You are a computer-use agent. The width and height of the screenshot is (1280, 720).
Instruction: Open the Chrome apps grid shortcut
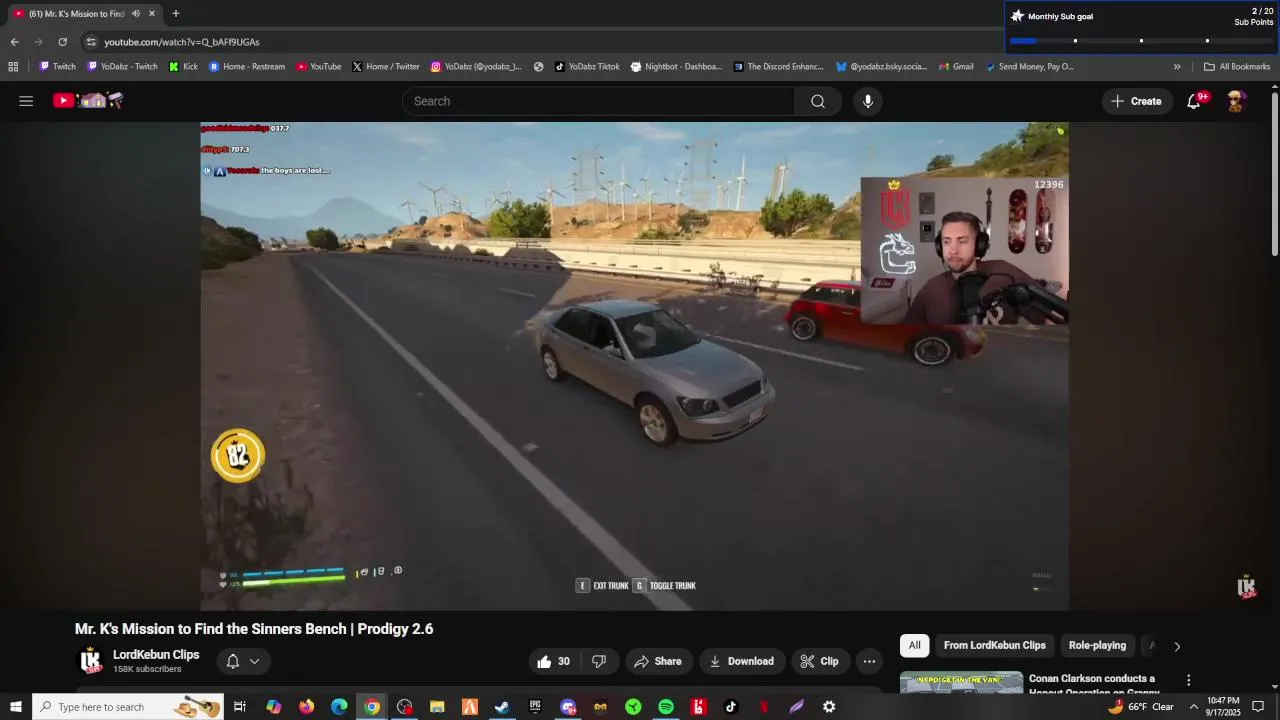[x=13, y=67]
